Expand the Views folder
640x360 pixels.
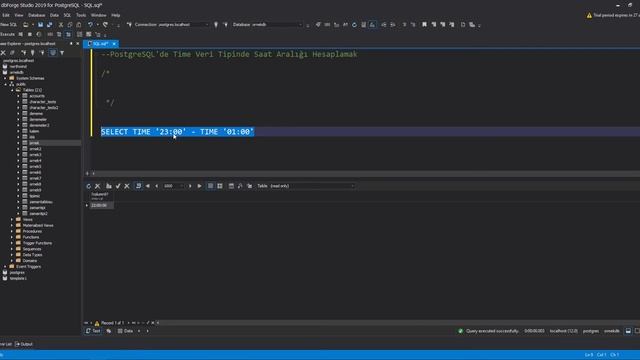(x=12, y=219)
